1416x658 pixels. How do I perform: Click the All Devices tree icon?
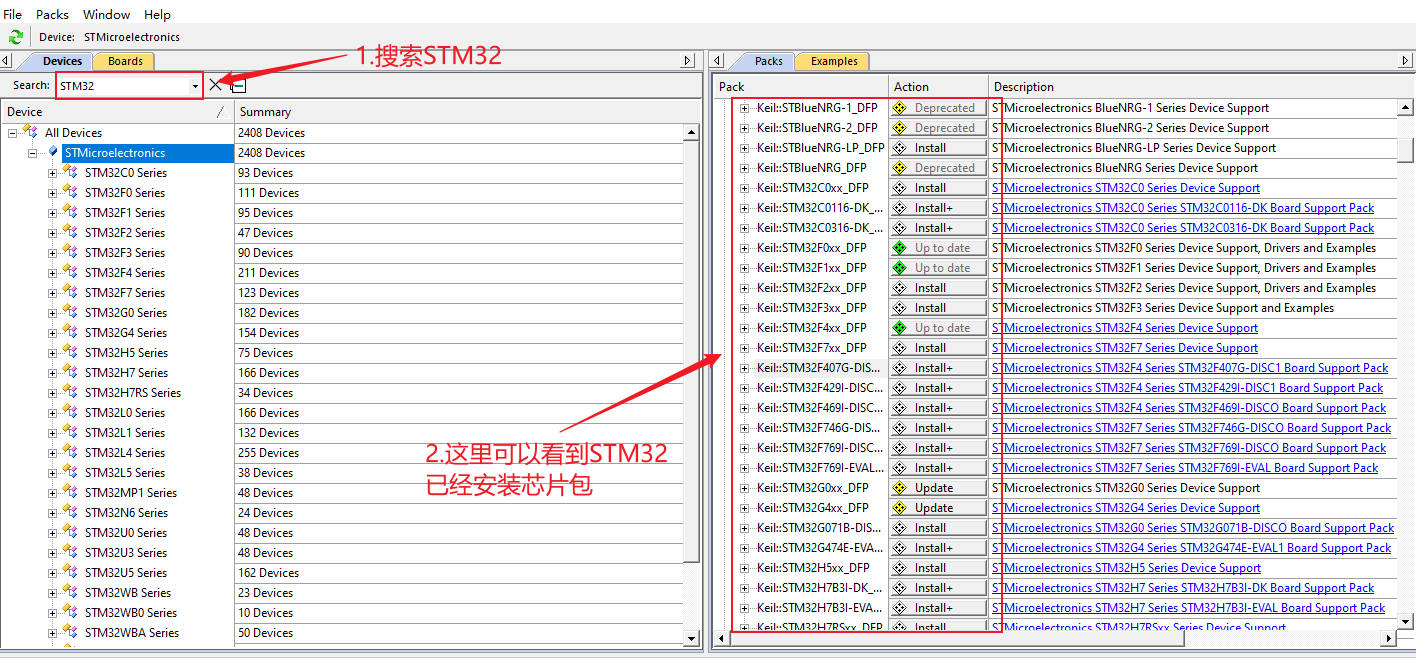(30, 132)
